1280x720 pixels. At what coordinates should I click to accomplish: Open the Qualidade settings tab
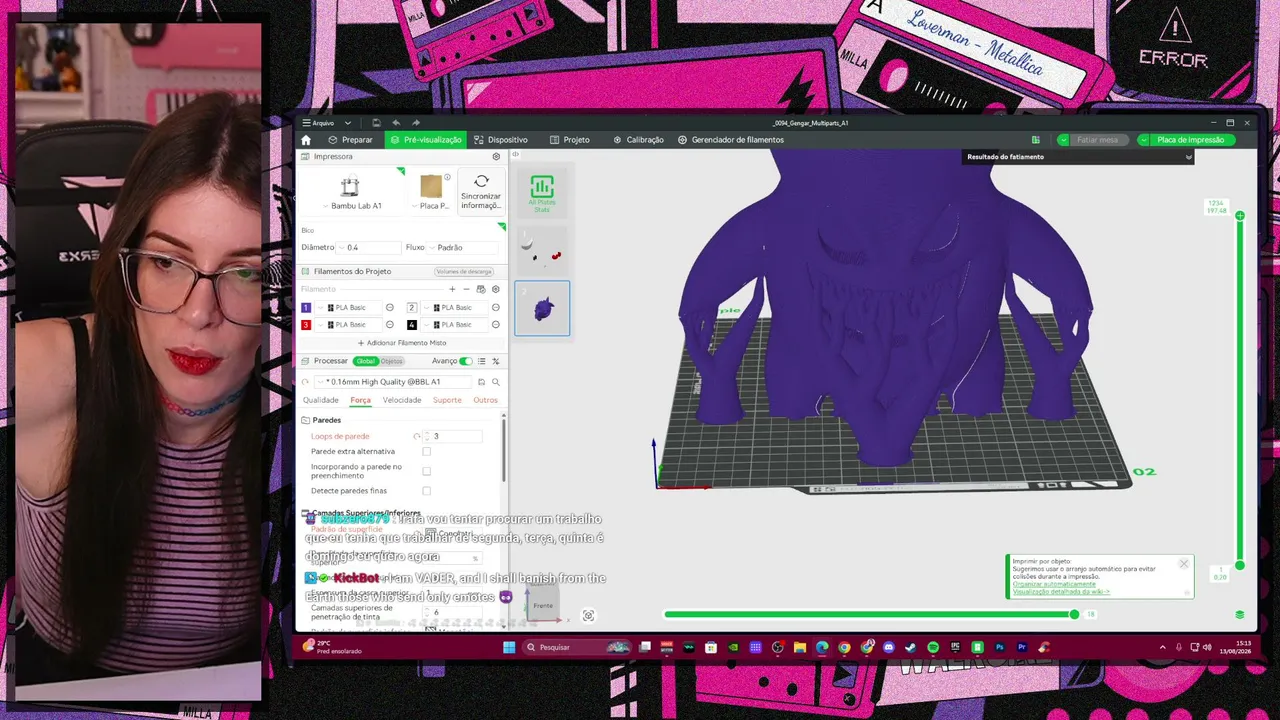pyautogui.click(x=321, y=400)
